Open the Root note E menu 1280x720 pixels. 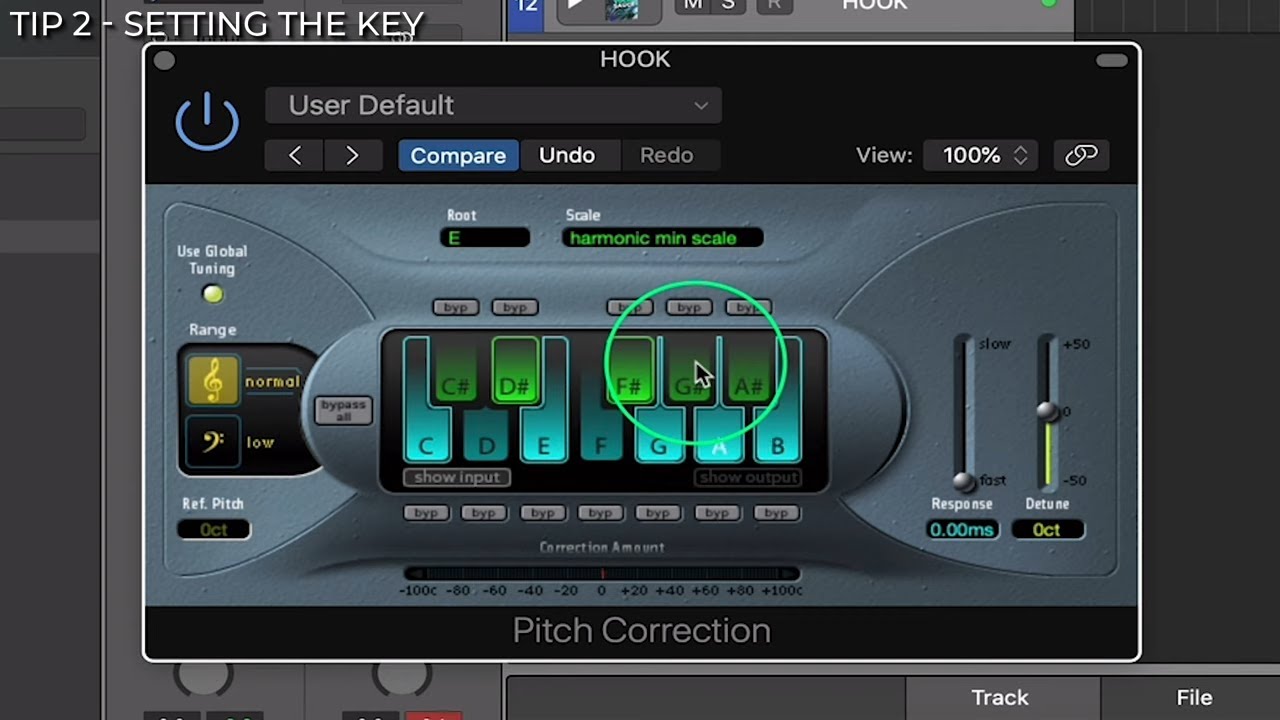point(484,238)
